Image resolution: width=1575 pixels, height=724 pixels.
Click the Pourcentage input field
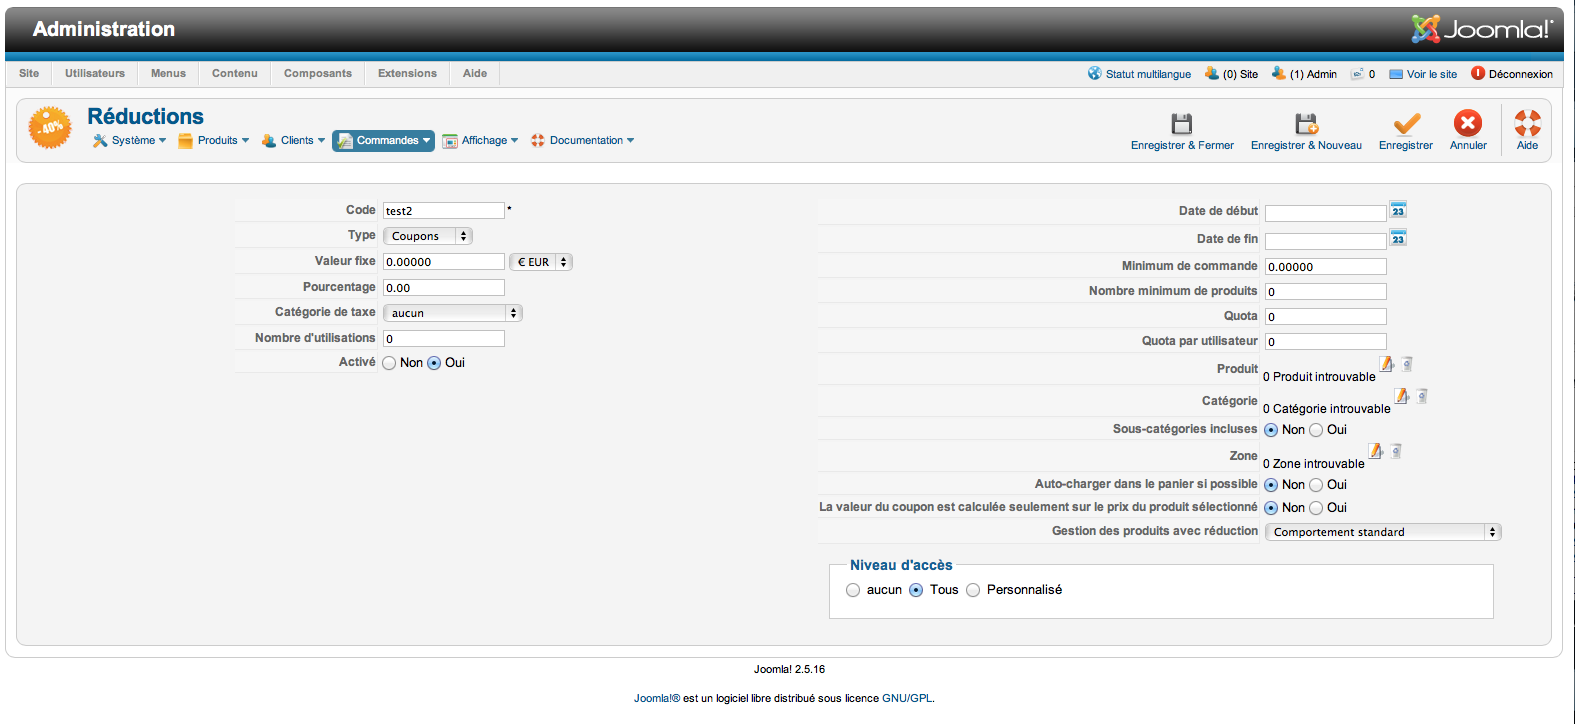click(444, 288)
